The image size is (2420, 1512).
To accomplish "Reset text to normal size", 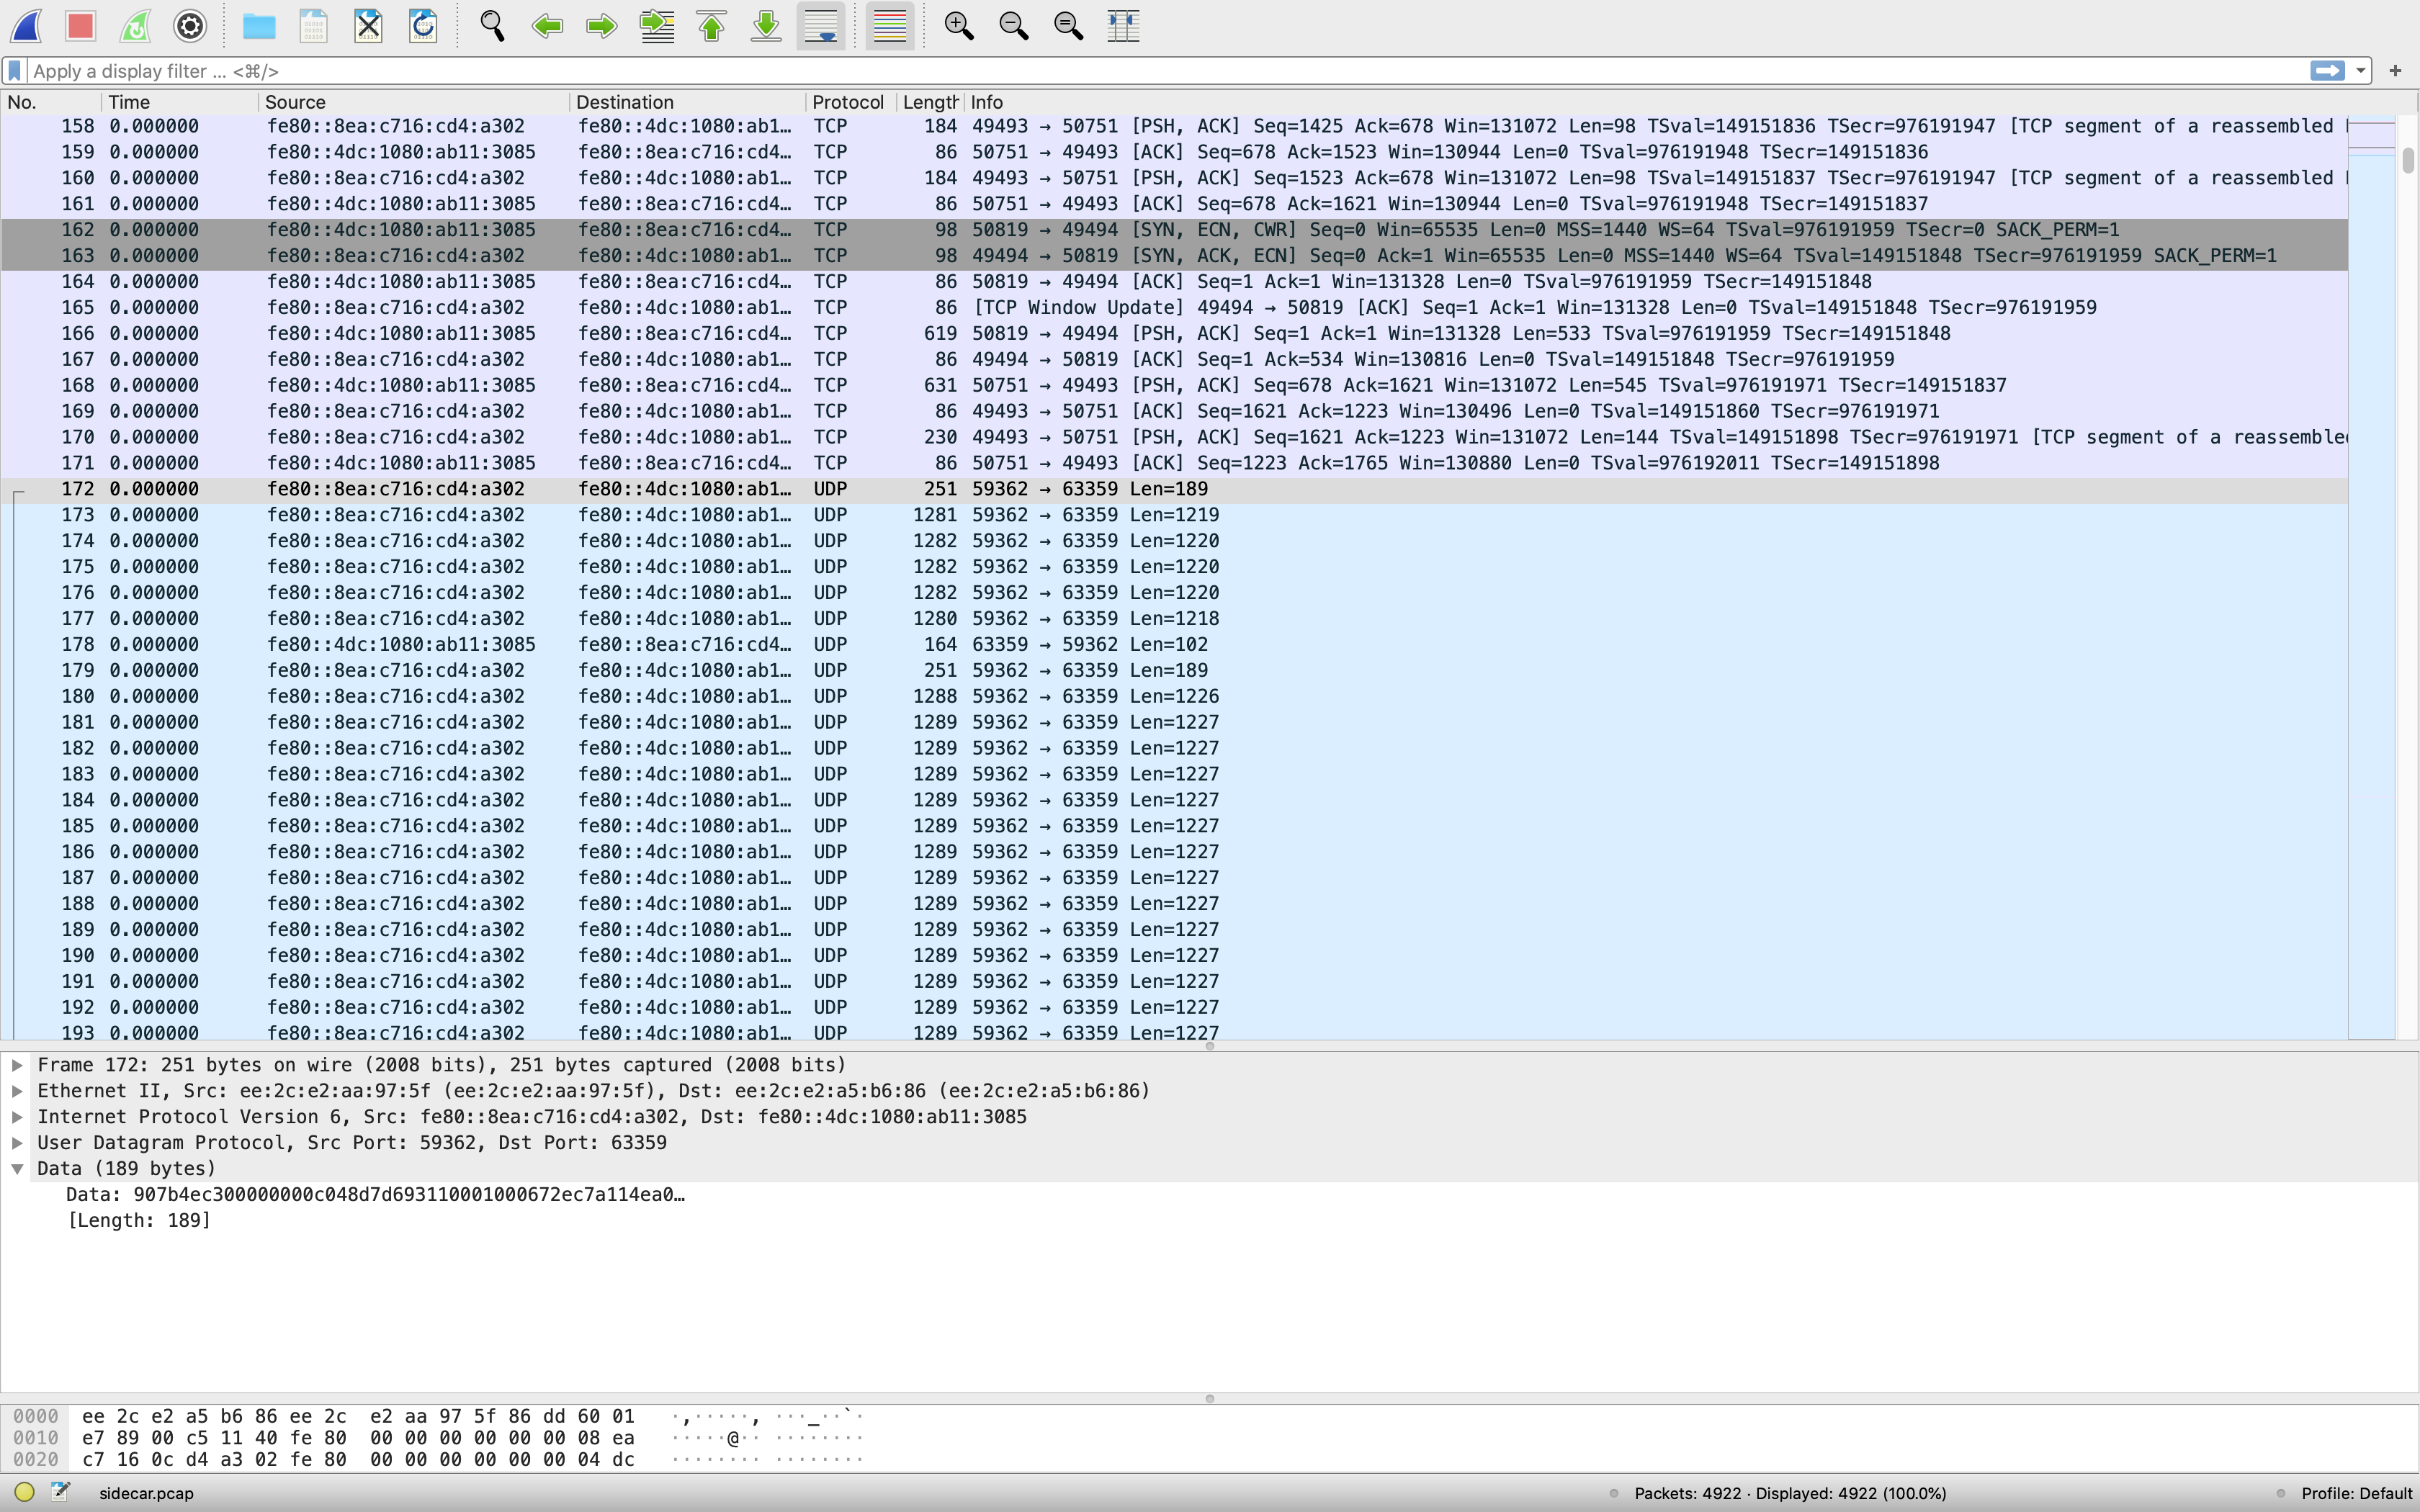I will (1069, 26).
